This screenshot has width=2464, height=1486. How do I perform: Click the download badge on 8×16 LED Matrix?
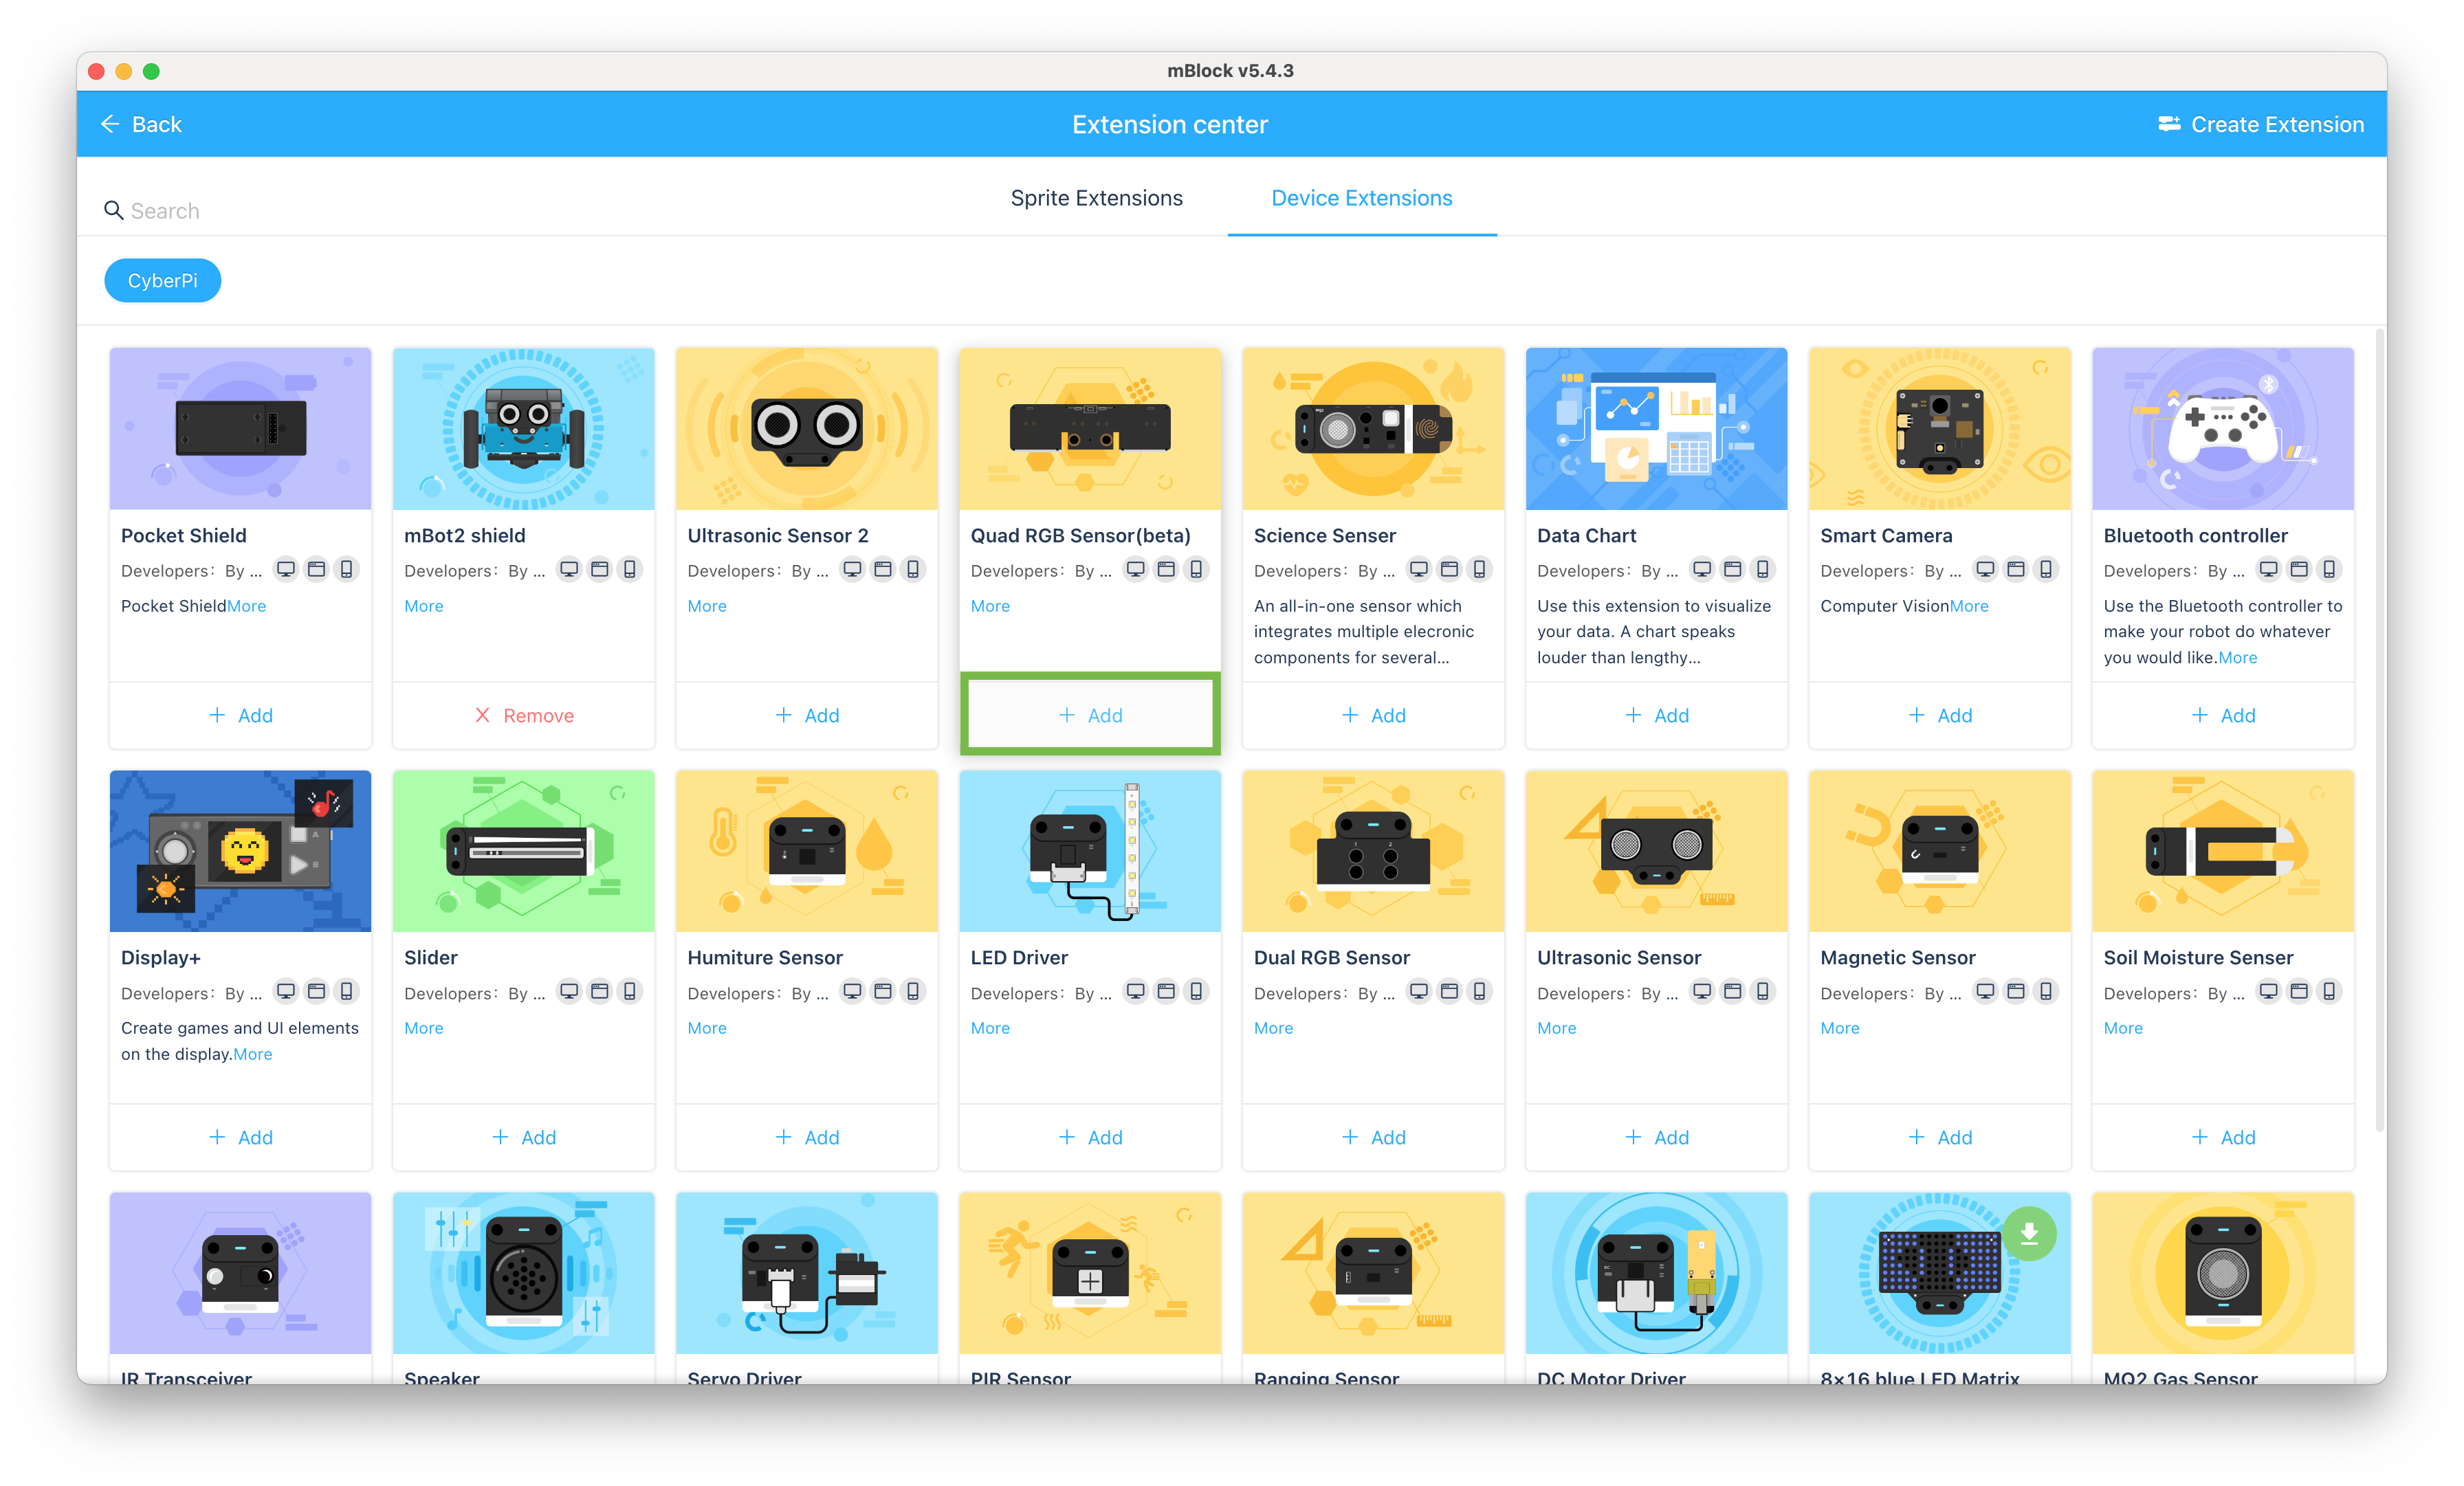[2029, 1233]
